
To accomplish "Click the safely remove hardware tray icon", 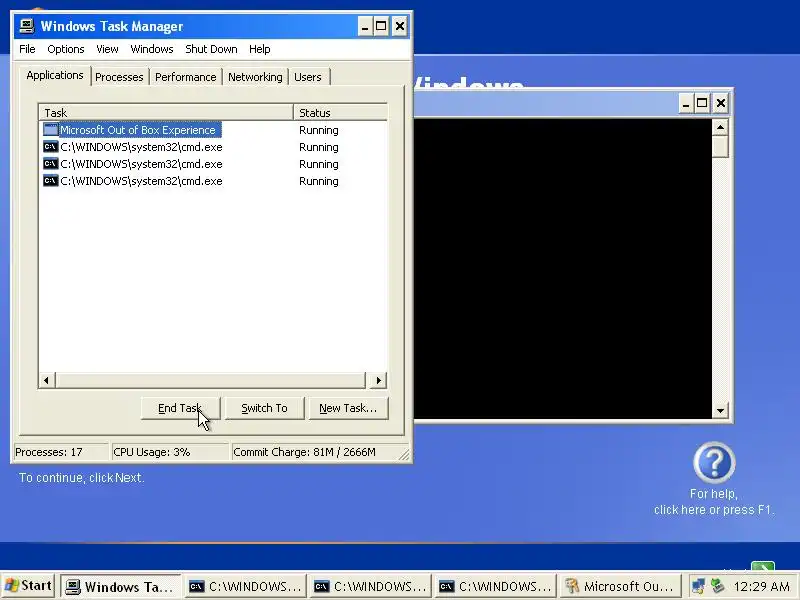I will coord(717,586).
